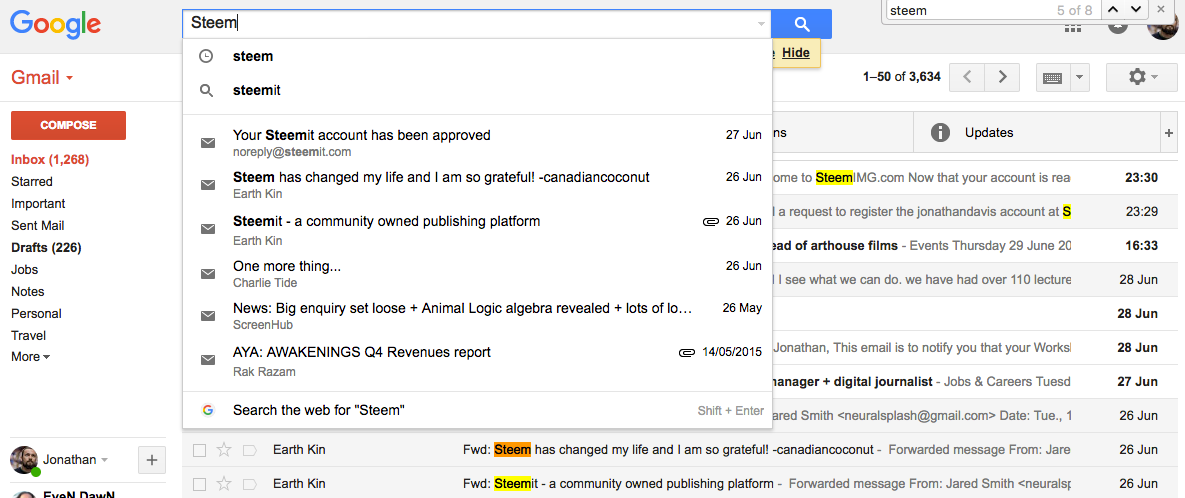Toggle importance marker on 'Steemit - a community' email

pos(249,483)
